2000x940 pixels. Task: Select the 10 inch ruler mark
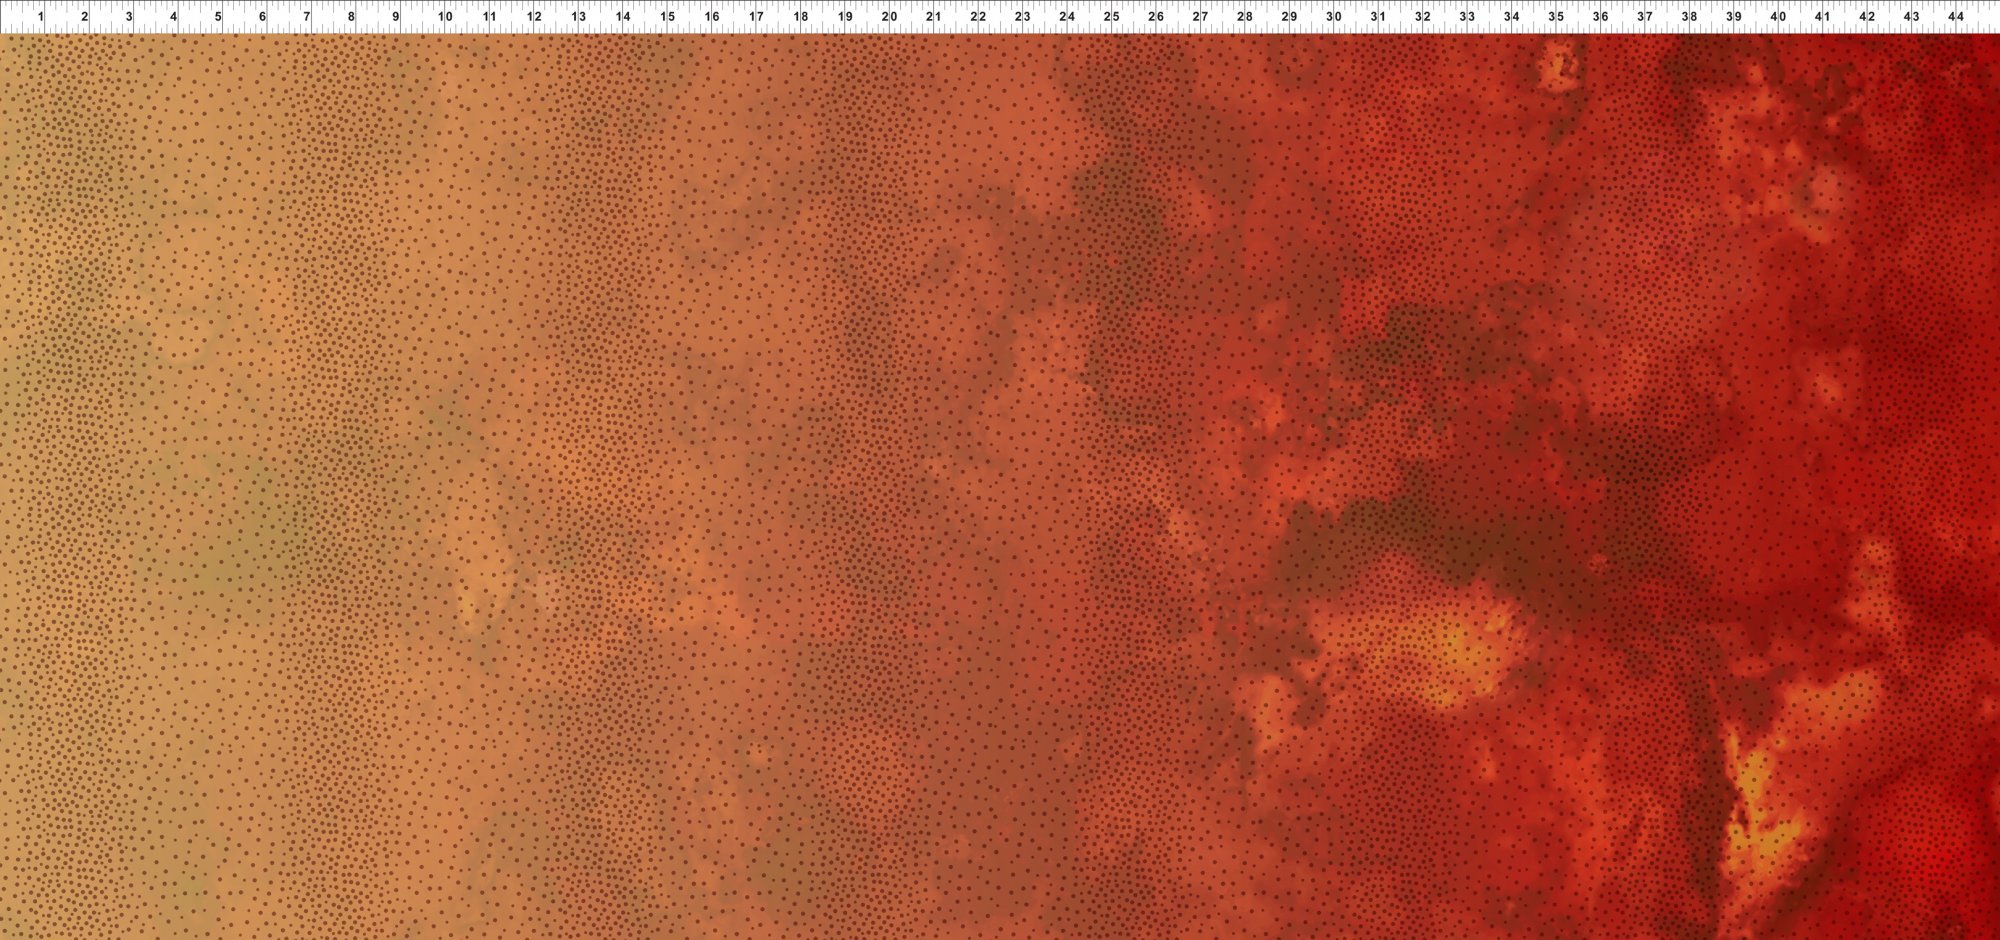point(445,17)
